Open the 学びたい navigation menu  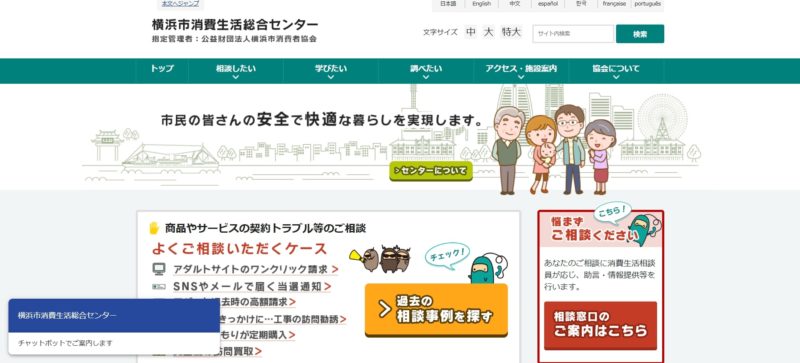point(331,69)
